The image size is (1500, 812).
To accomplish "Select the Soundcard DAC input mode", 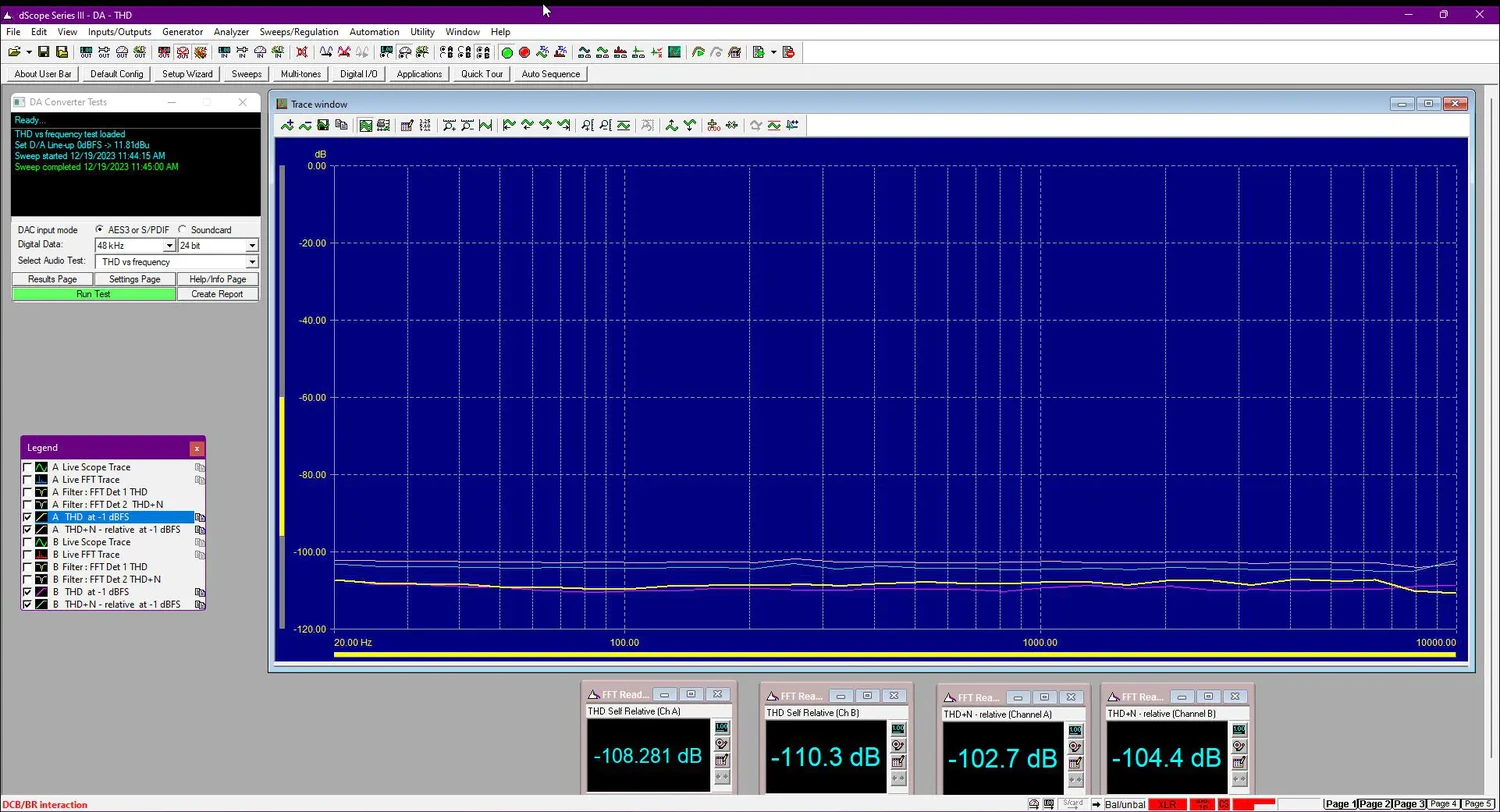I will 182,230.
